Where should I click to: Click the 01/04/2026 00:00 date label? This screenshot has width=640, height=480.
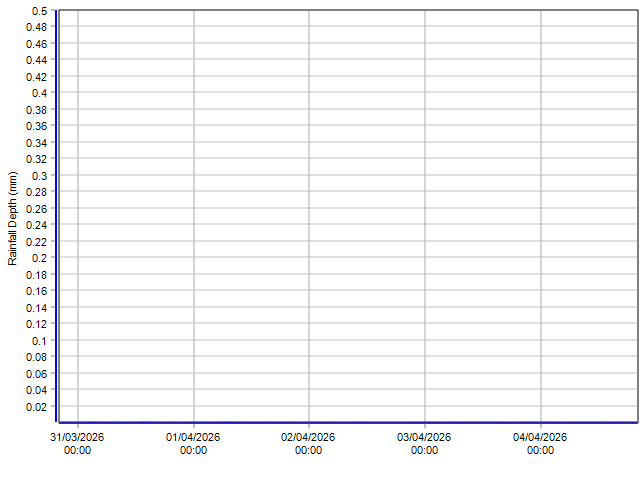[193, 444]
